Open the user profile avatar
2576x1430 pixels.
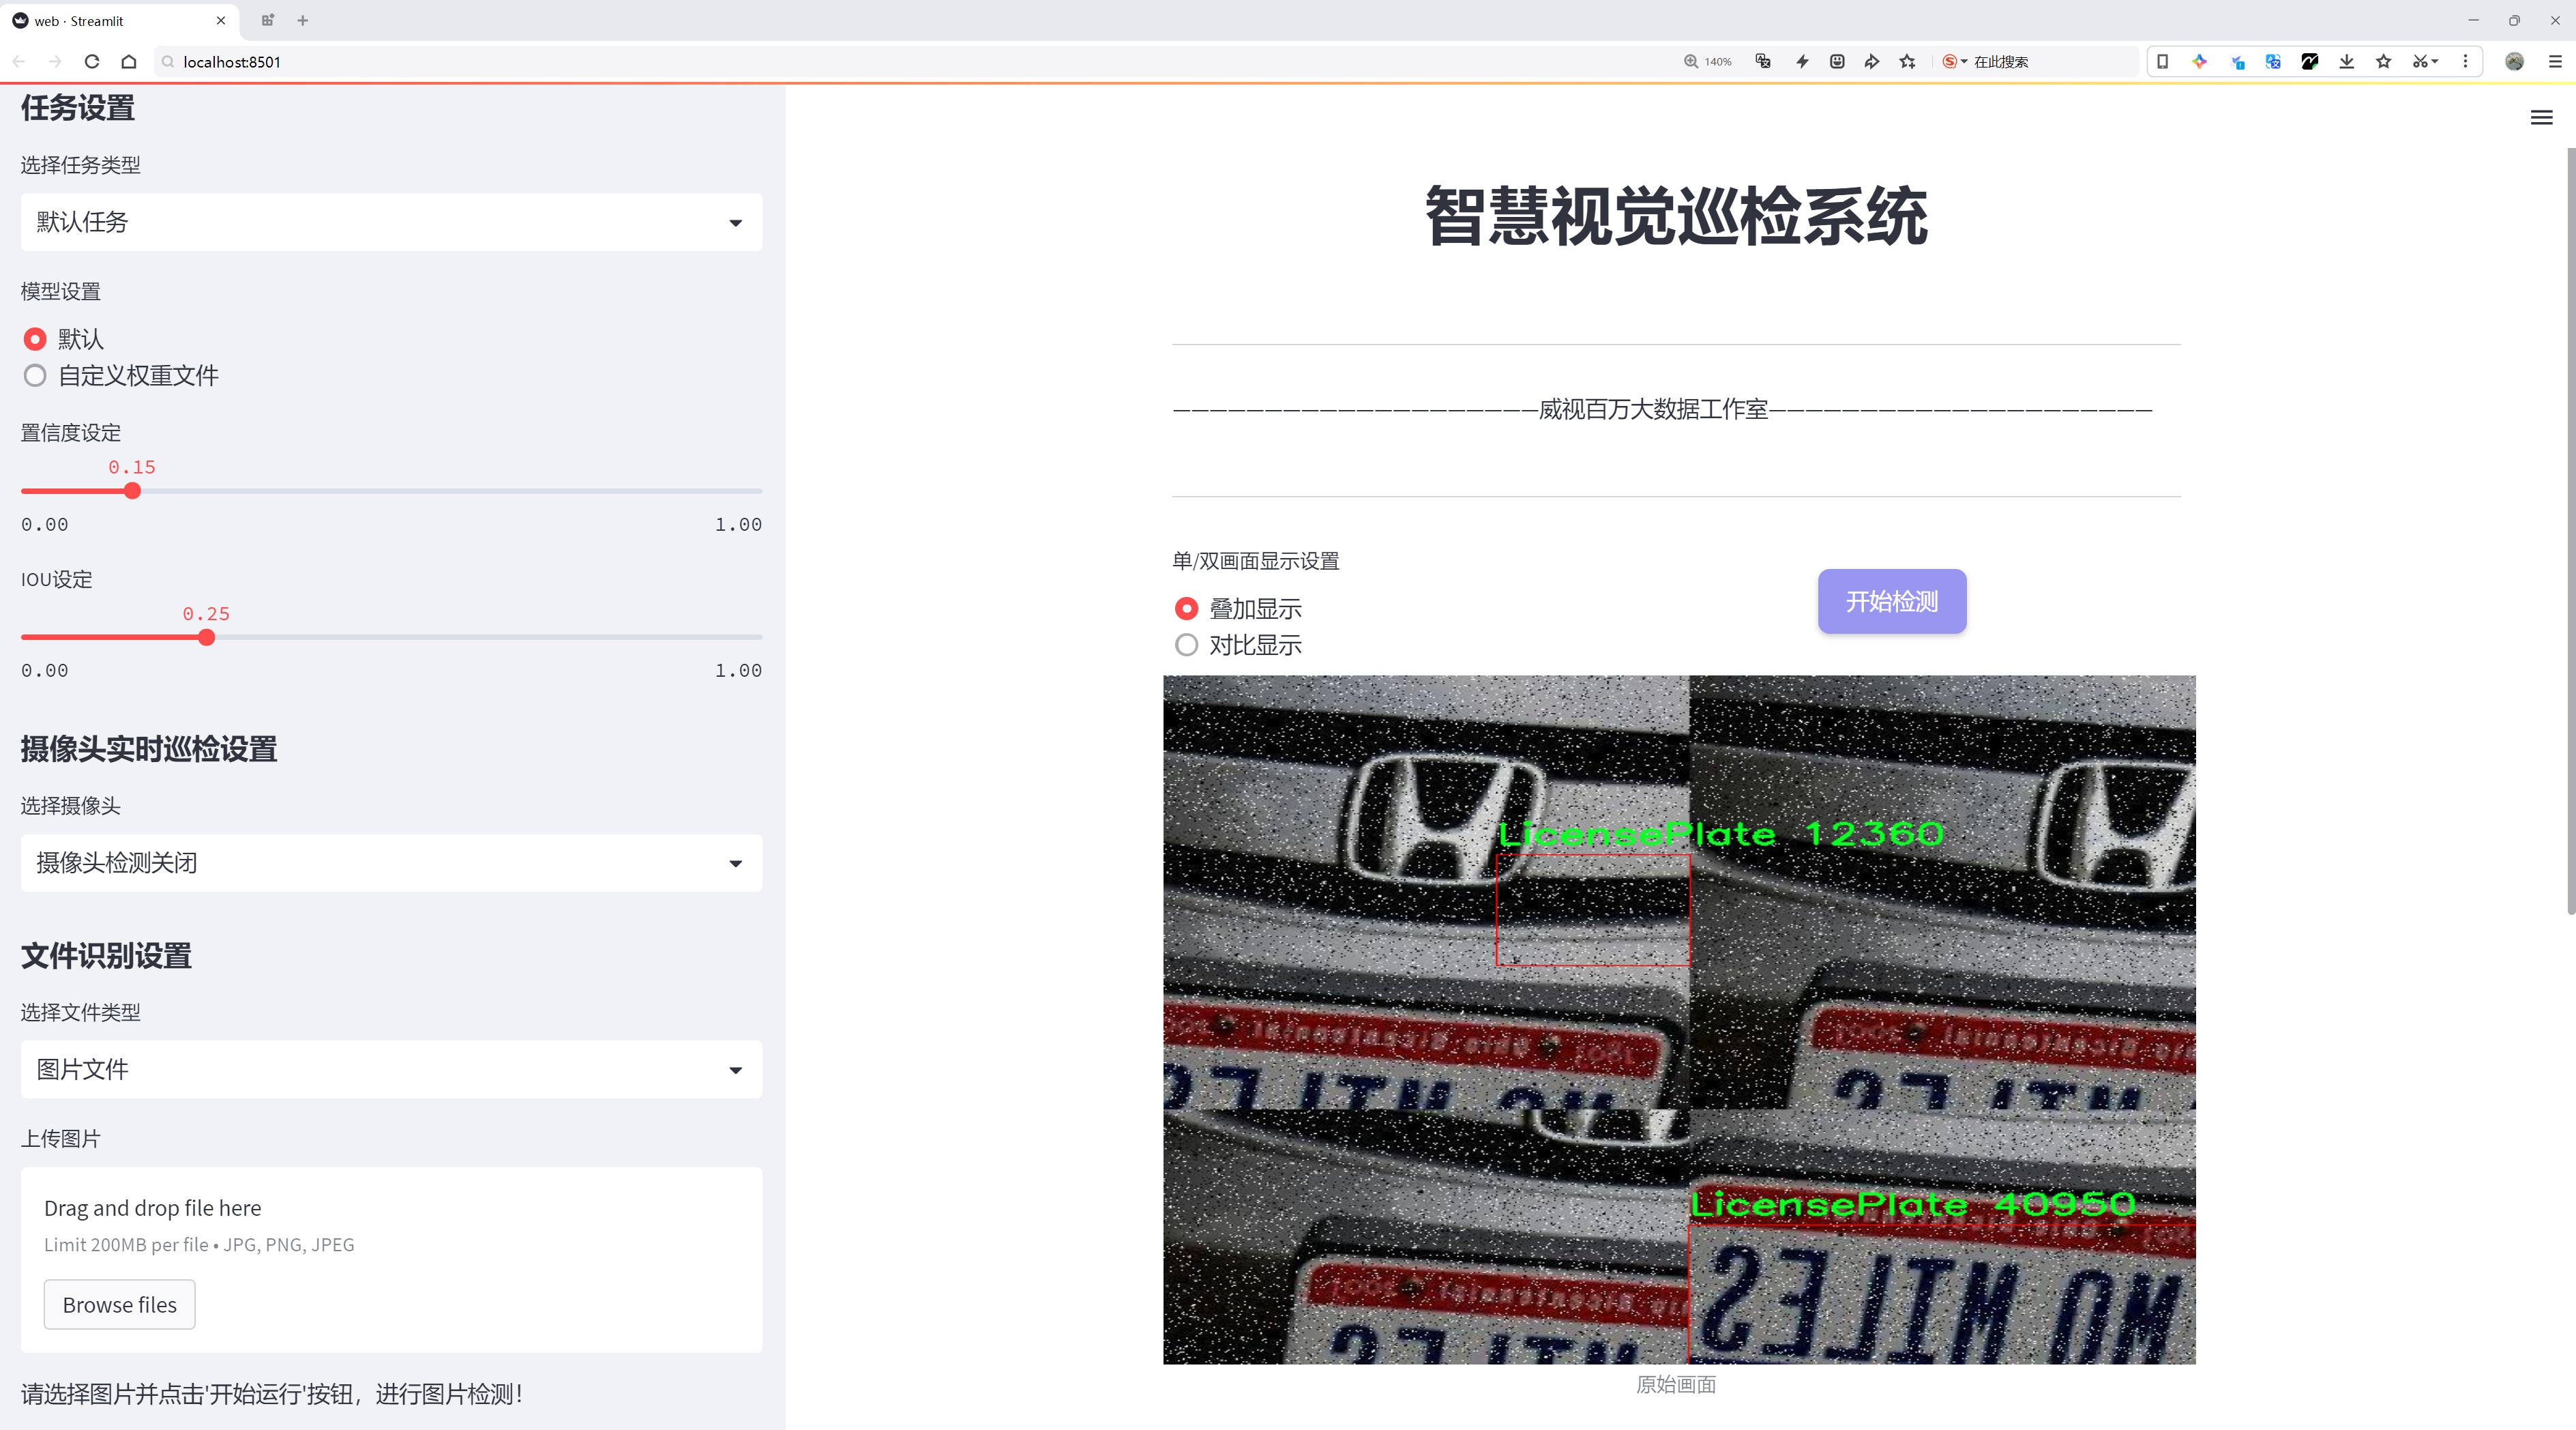tap(2514, 61)
